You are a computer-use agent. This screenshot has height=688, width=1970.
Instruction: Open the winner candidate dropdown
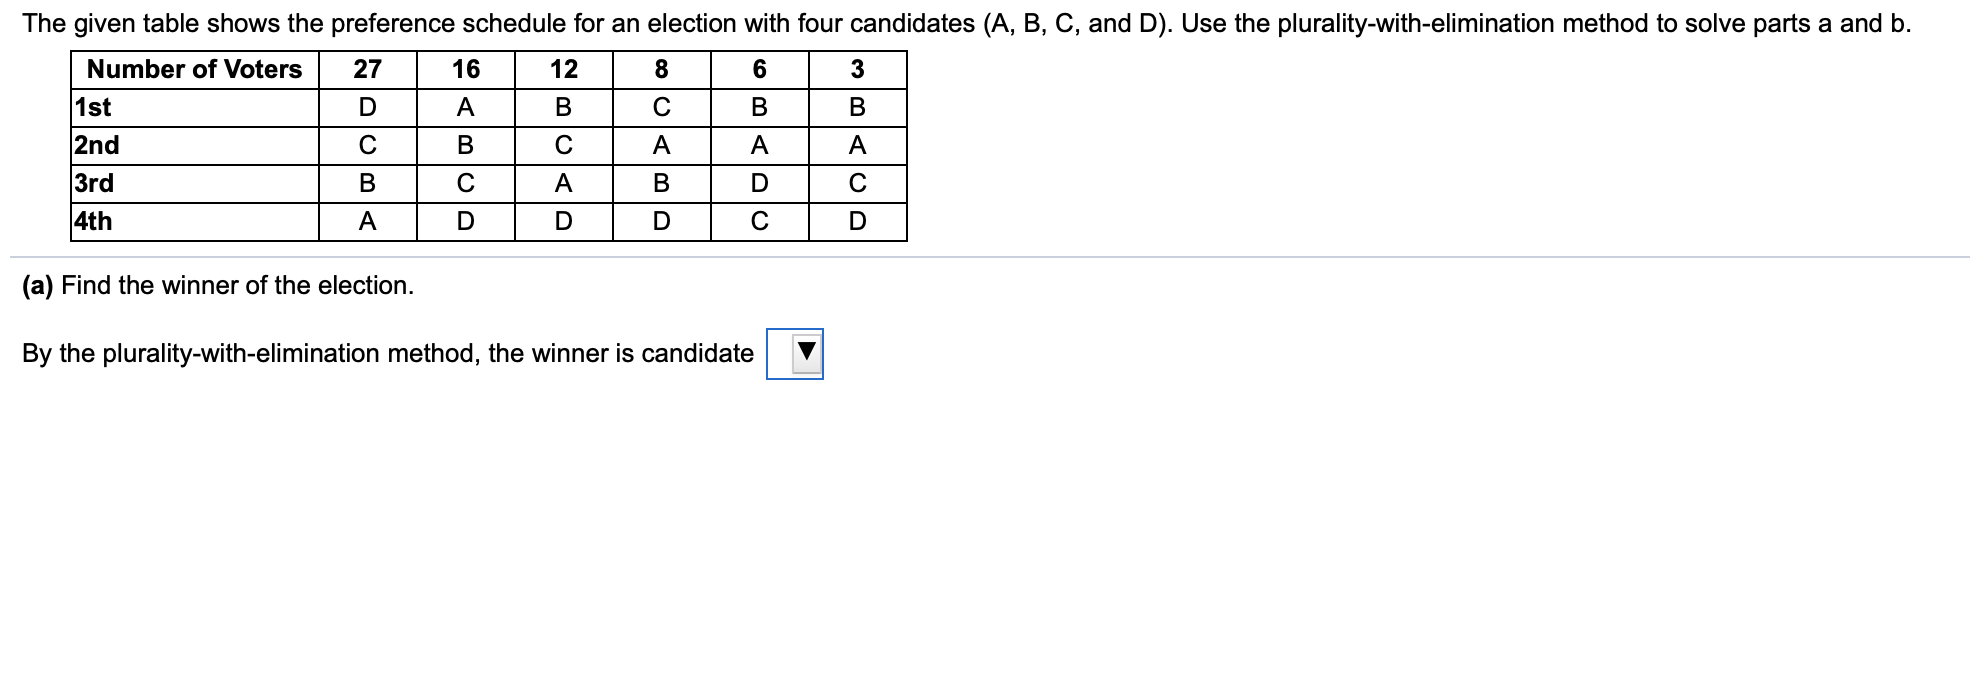coord(795,354)
